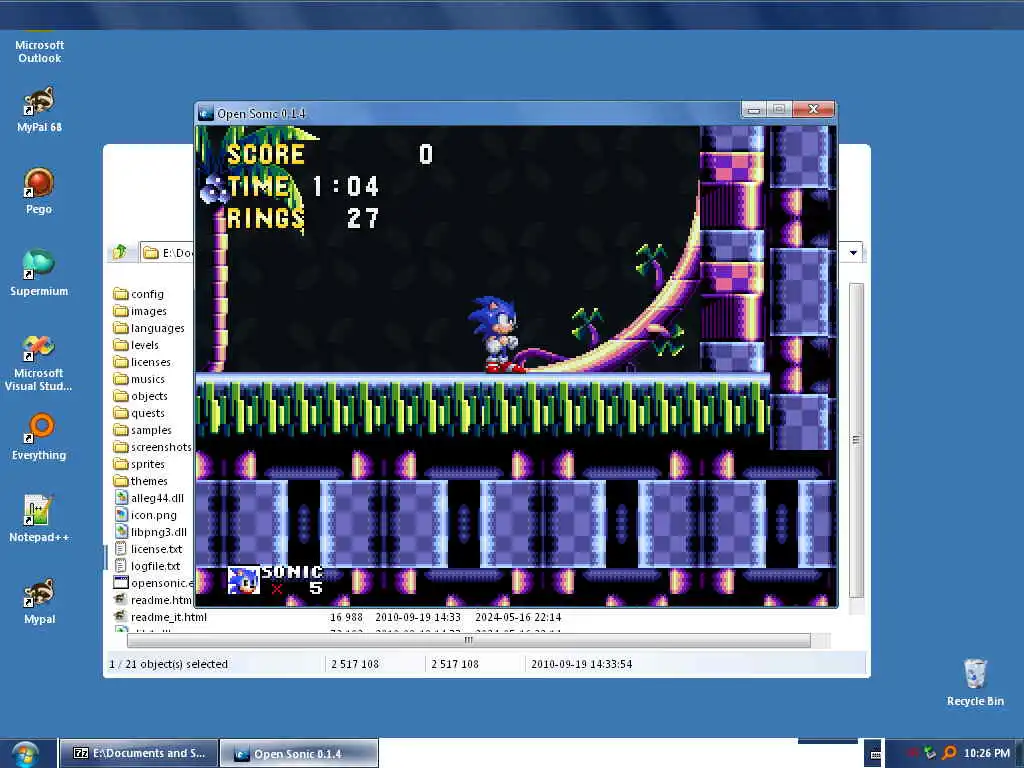Select the samples folder
The image size is (1024, 768).
pyautogui.click(x=142, y=430)
